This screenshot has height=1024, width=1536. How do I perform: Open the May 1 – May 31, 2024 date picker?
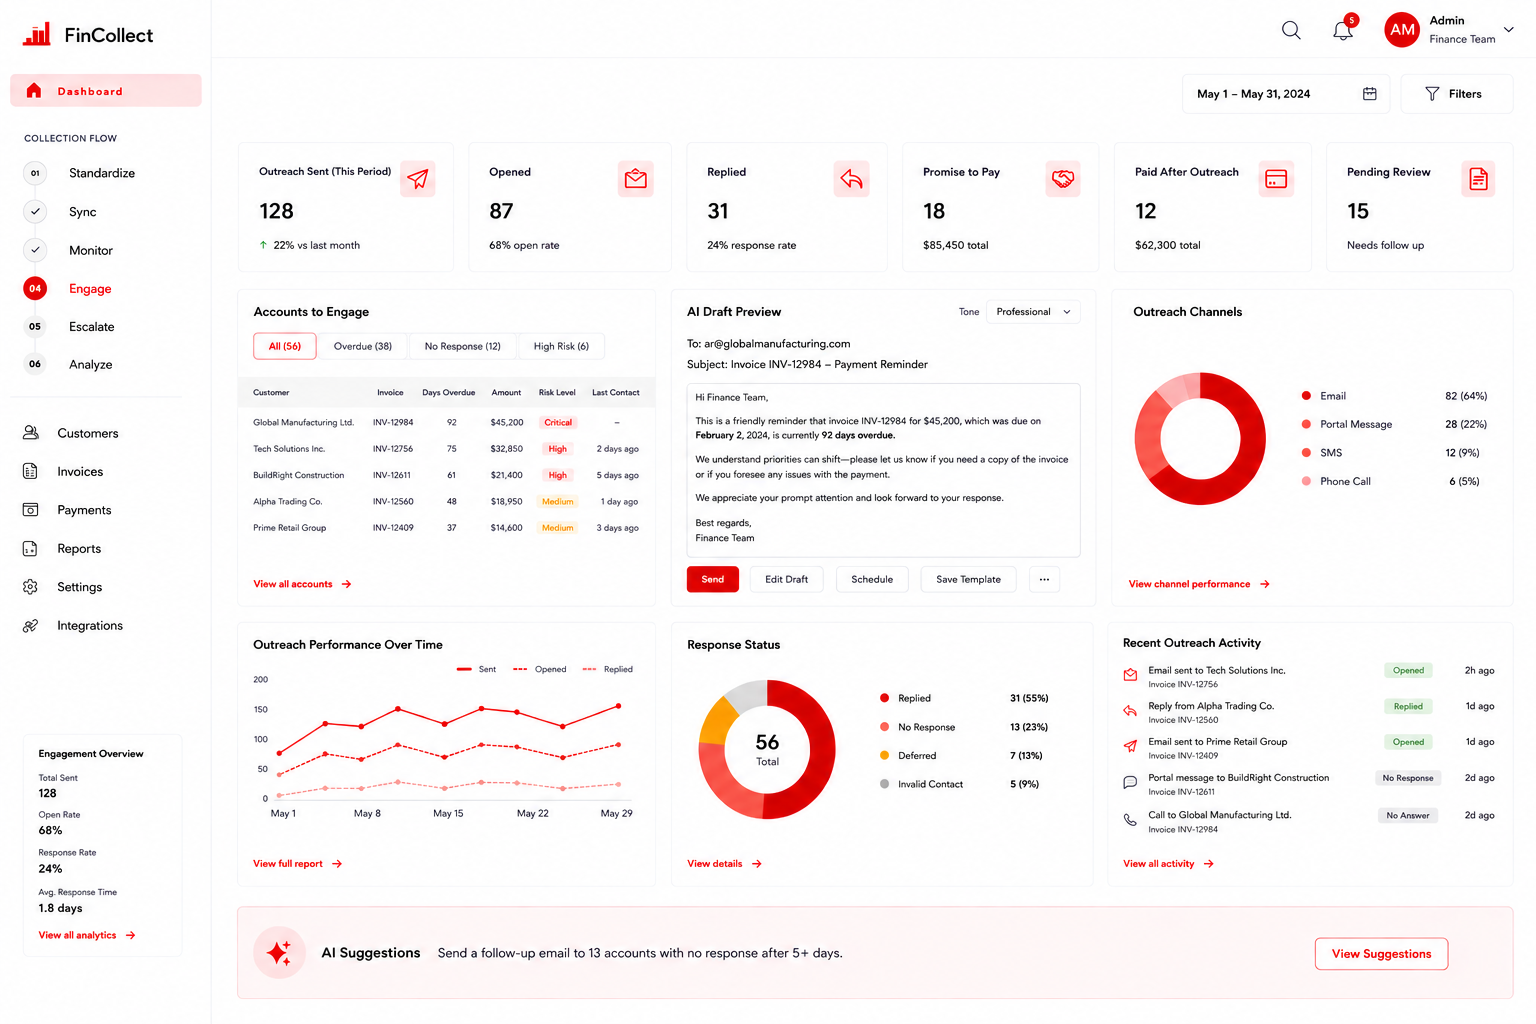coord(1286,94)
